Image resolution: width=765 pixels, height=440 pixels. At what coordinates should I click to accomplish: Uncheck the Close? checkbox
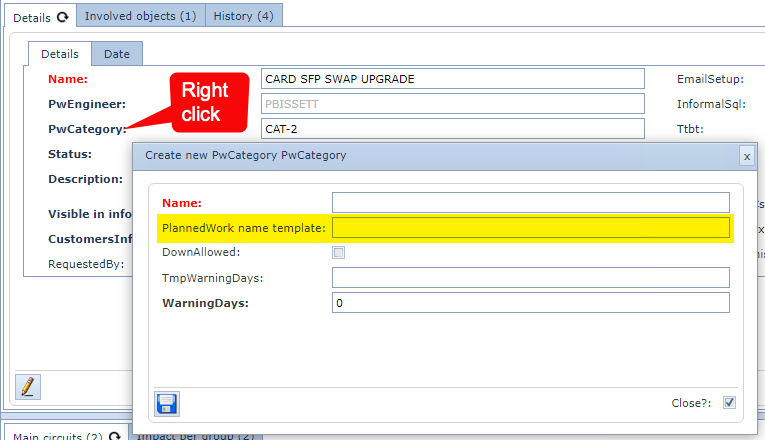coord(729,403)
